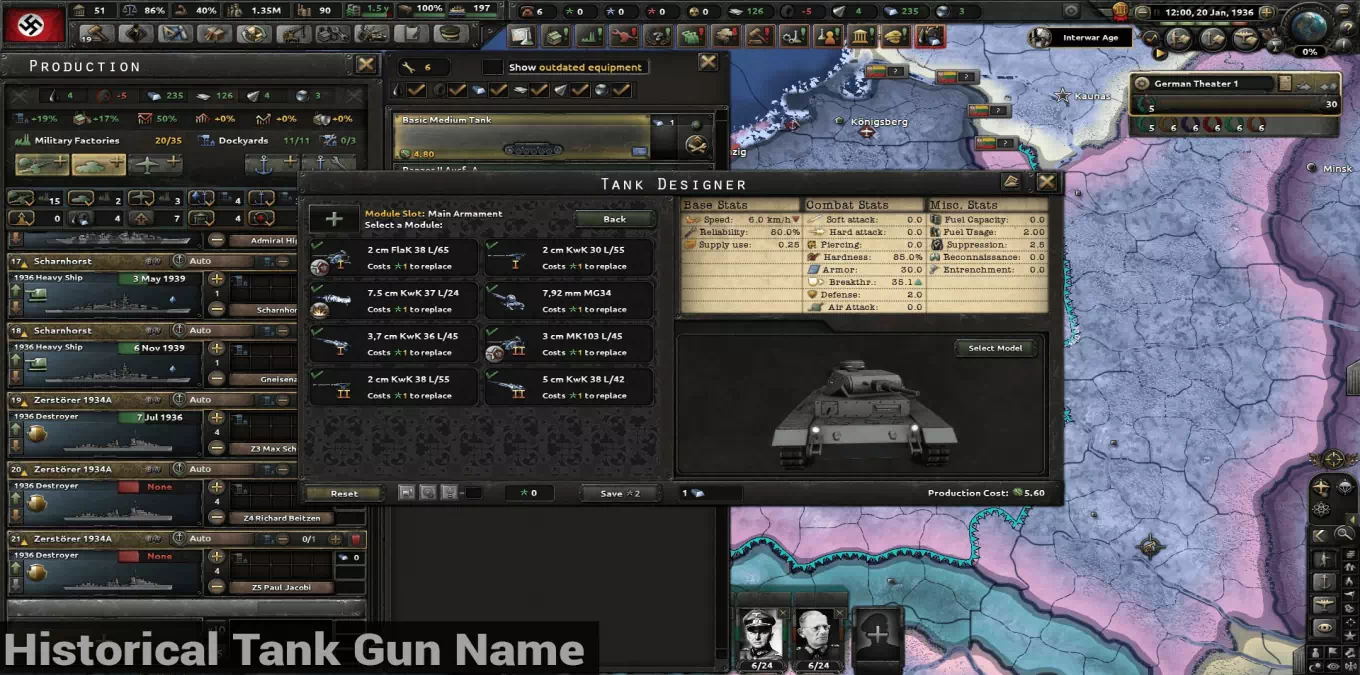1360x675 pixels.
Task: Add aircraft production line button
Action: [156, 164]
